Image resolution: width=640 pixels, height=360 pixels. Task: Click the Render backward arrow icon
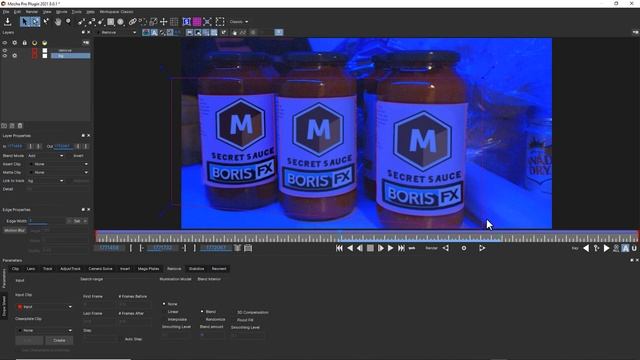446,248
